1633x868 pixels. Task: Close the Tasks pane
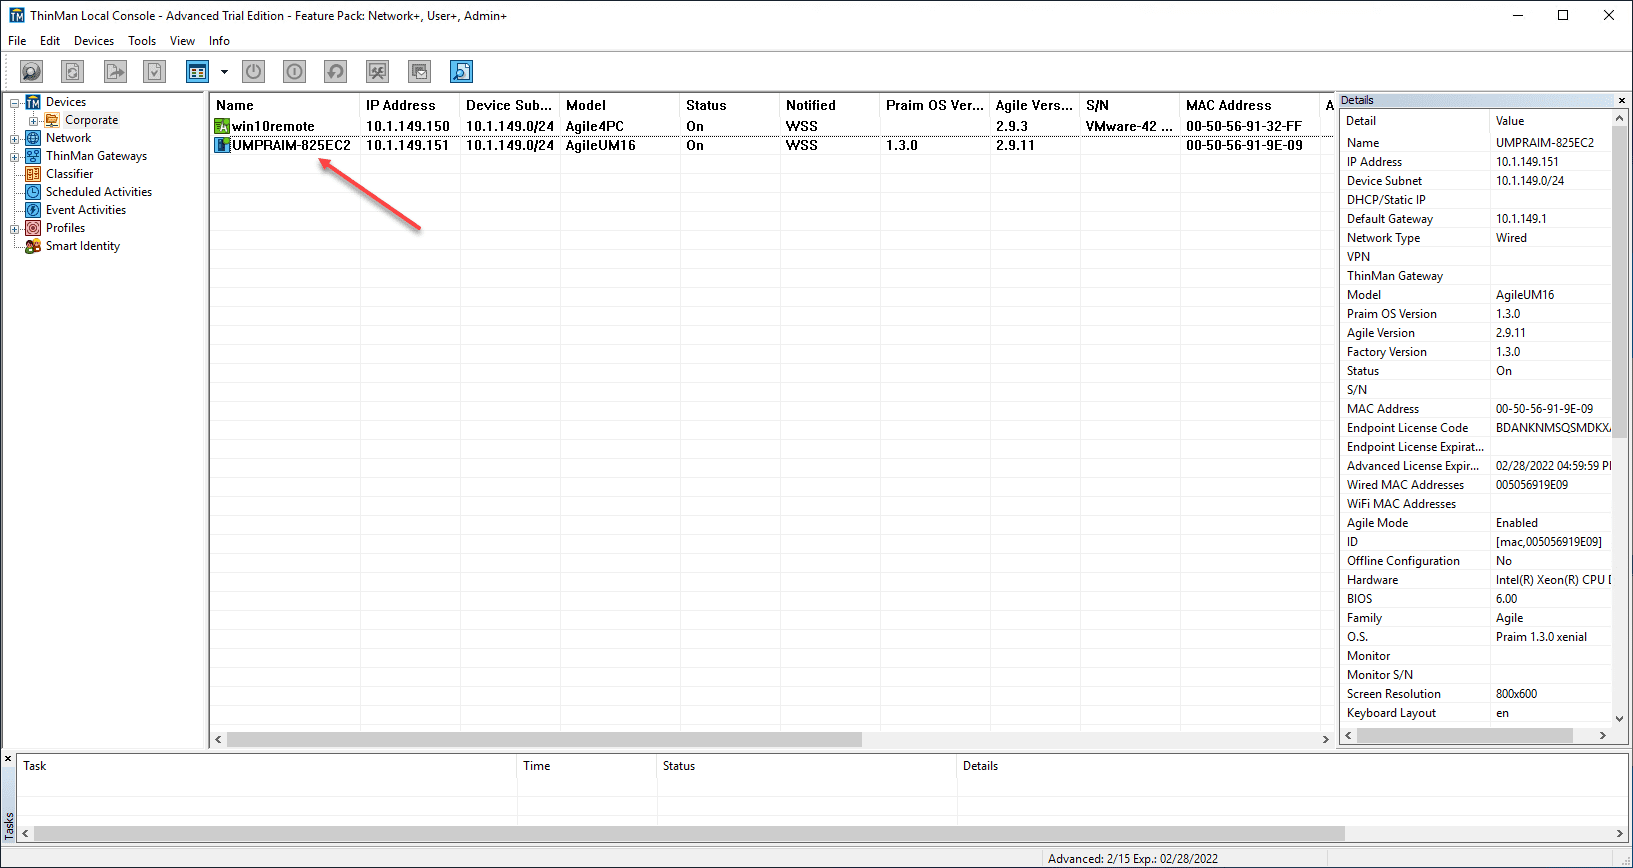point(8,759)
